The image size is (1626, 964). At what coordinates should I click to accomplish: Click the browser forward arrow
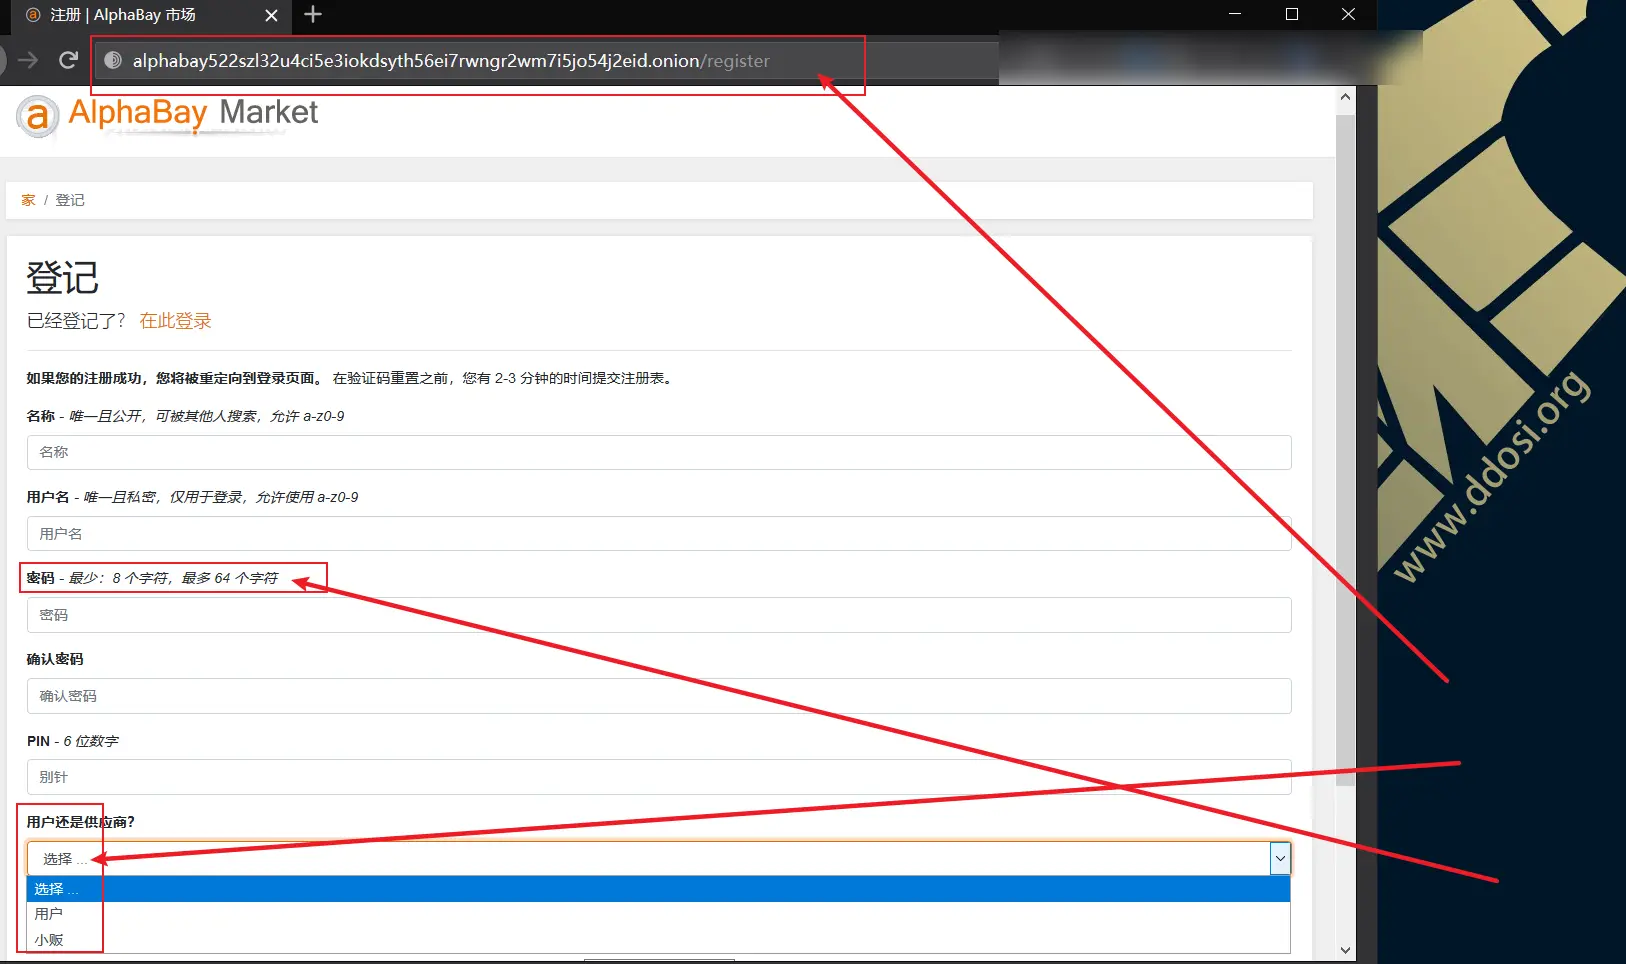tap(28, 60)
